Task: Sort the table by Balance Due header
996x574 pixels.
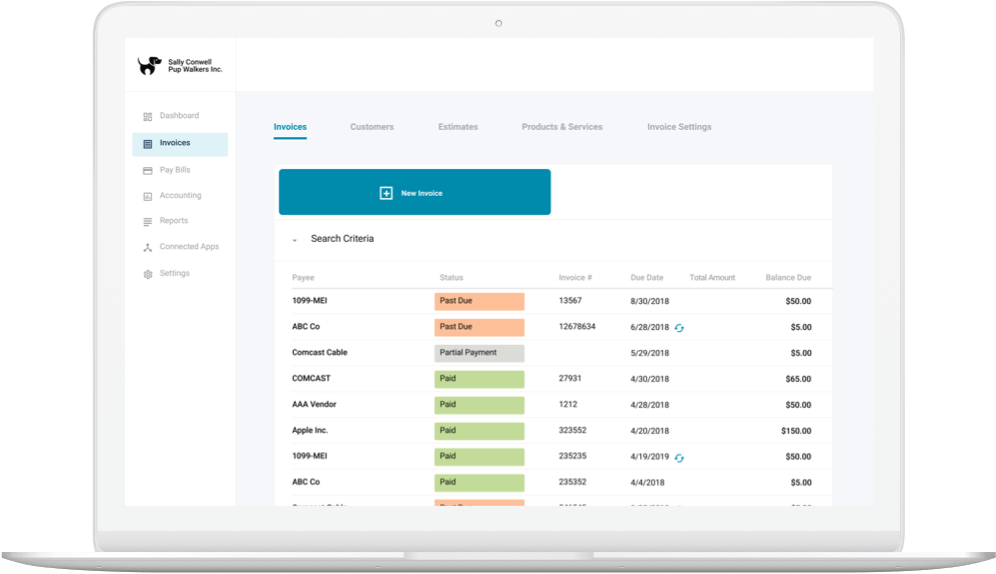Action: 787,277
